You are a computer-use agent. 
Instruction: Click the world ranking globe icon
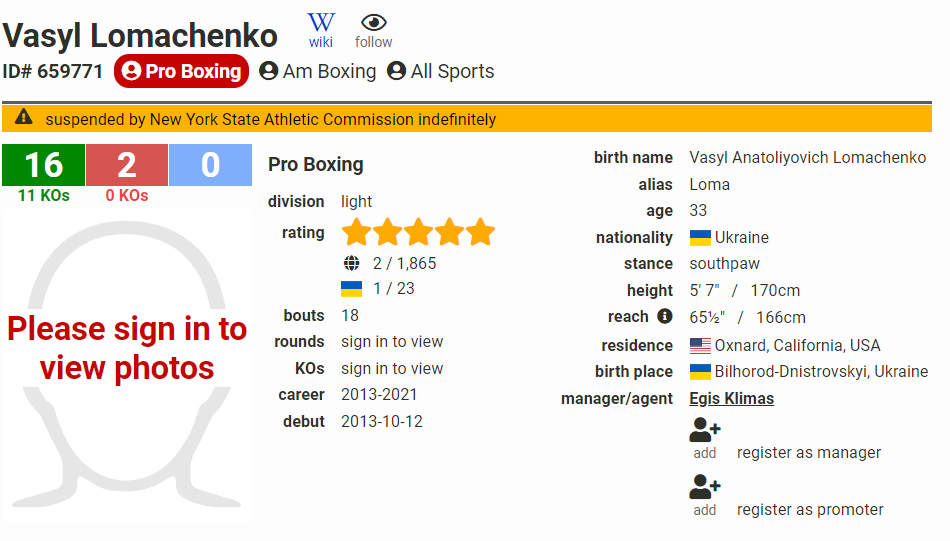[351, 264]
